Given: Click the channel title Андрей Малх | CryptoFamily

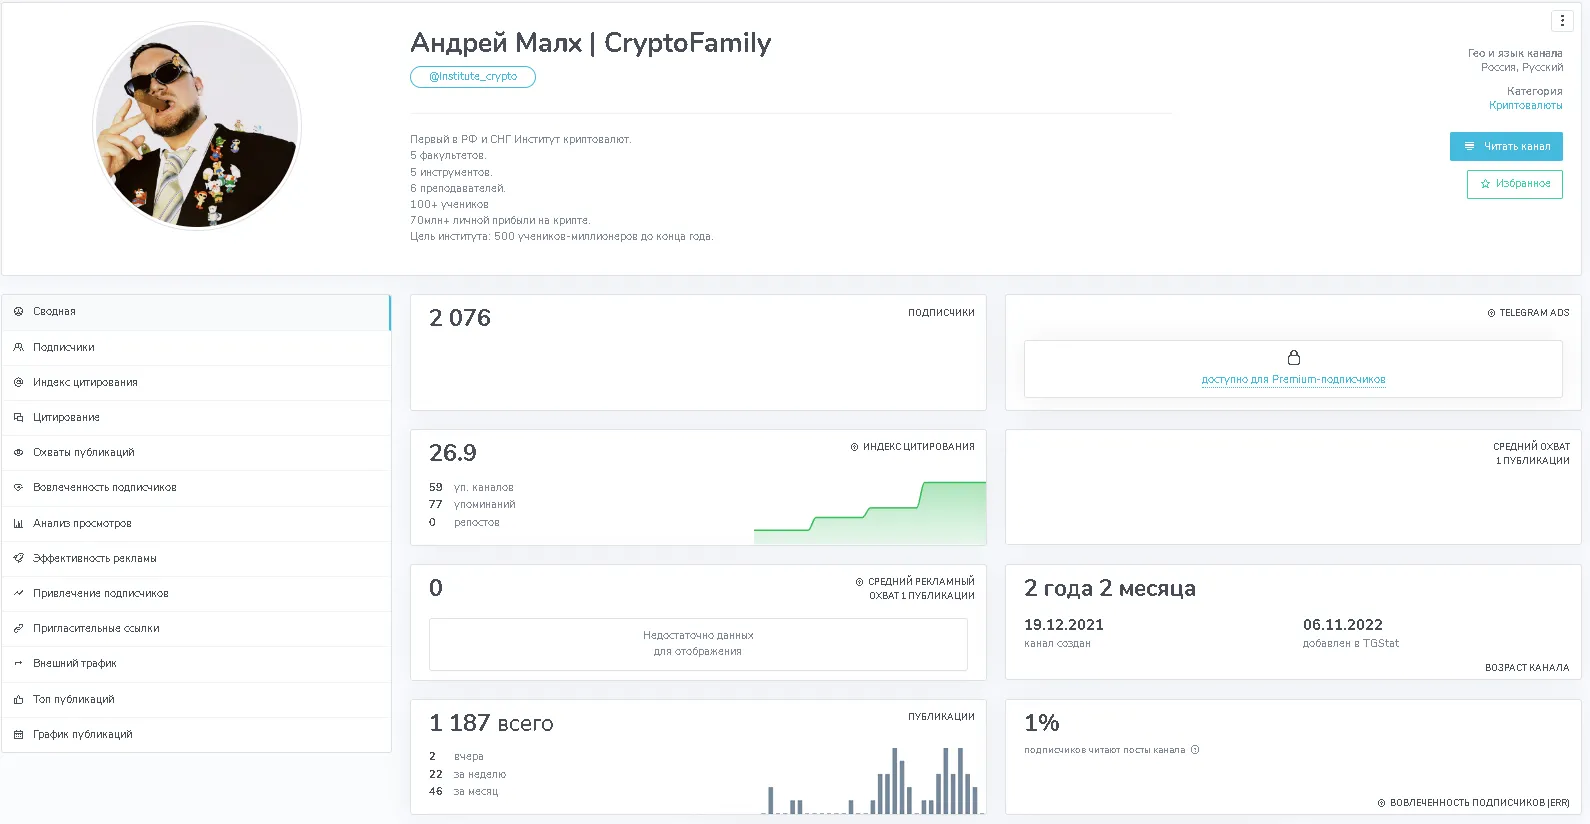Looking at the screenshot, I should click(x=591, y=43).
